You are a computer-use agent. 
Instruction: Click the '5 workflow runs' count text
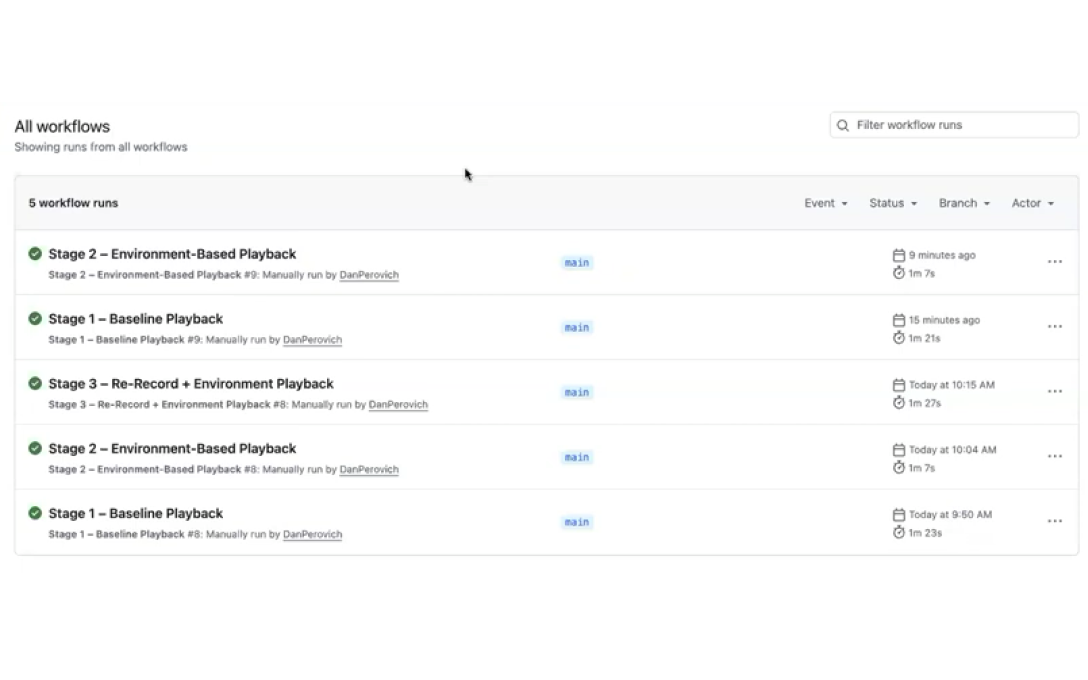74,203
